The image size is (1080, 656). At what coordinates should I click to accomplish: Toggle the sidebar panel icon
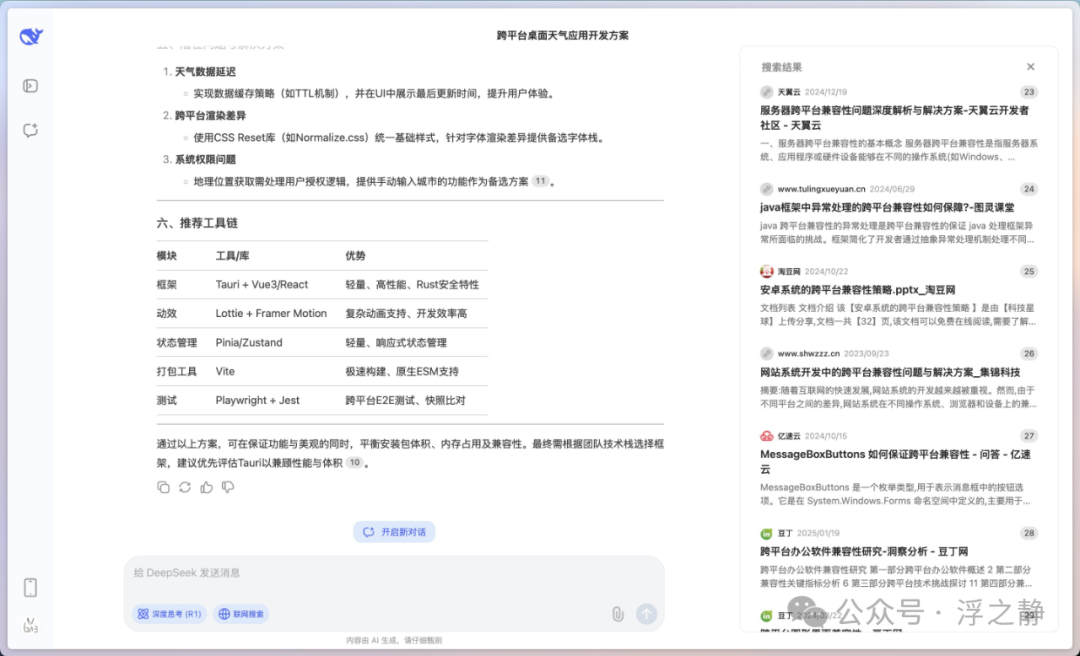pos(30,86)
